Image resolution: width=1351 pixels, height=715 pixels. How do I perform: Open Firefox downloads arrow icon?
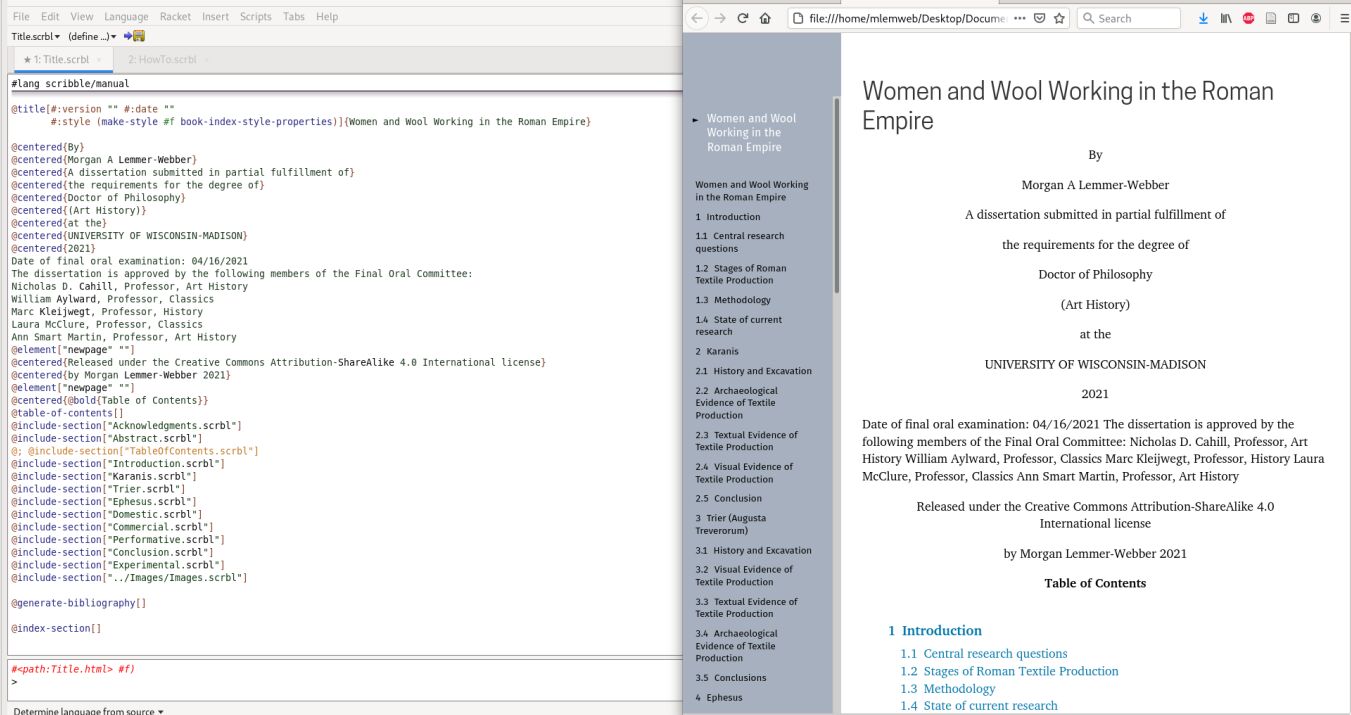pos(1203,18)
